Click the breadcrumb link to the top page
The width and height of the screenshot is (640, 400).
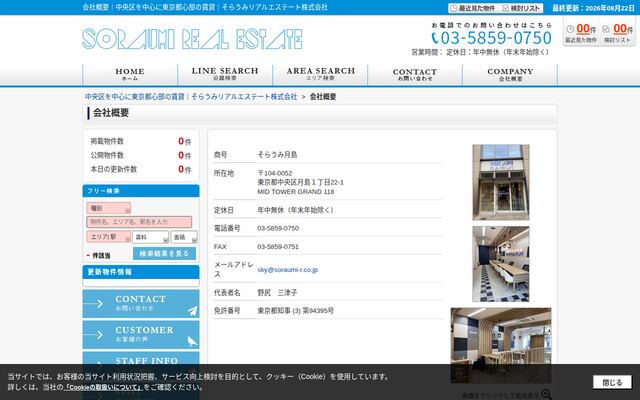click(191, 97)
